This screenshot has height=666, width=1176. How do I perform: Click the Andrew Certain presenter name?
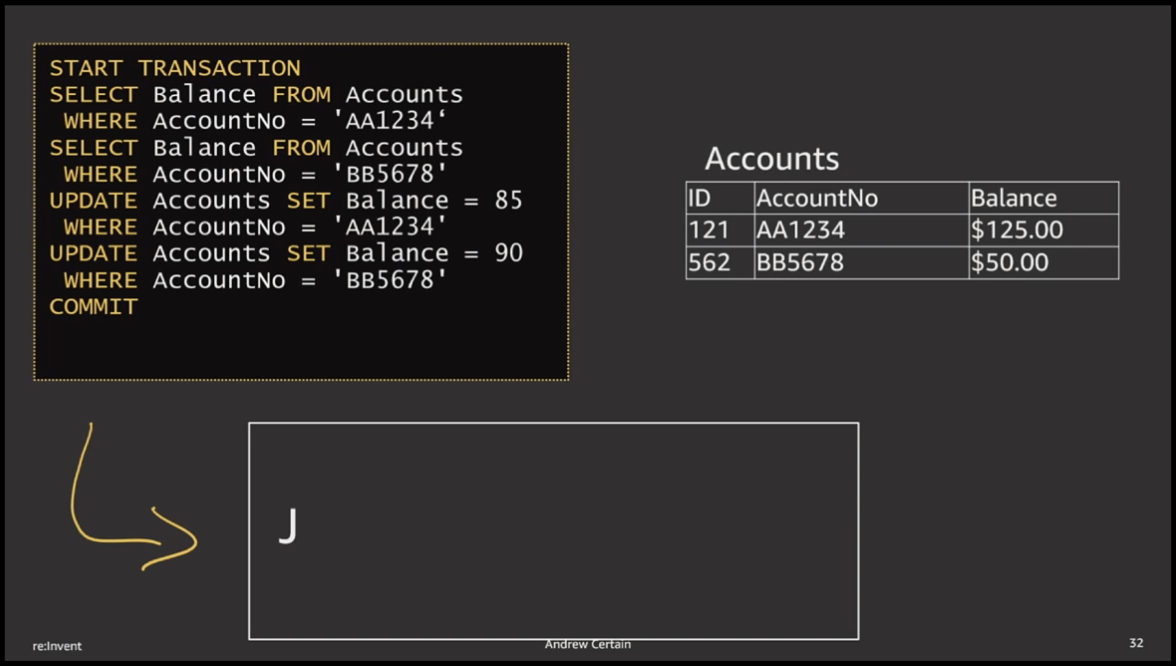pos(588,644)
